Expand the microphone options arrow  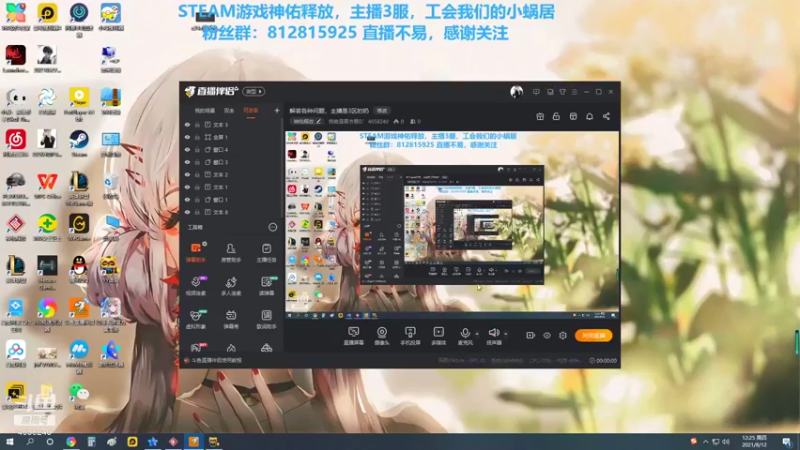477,334
